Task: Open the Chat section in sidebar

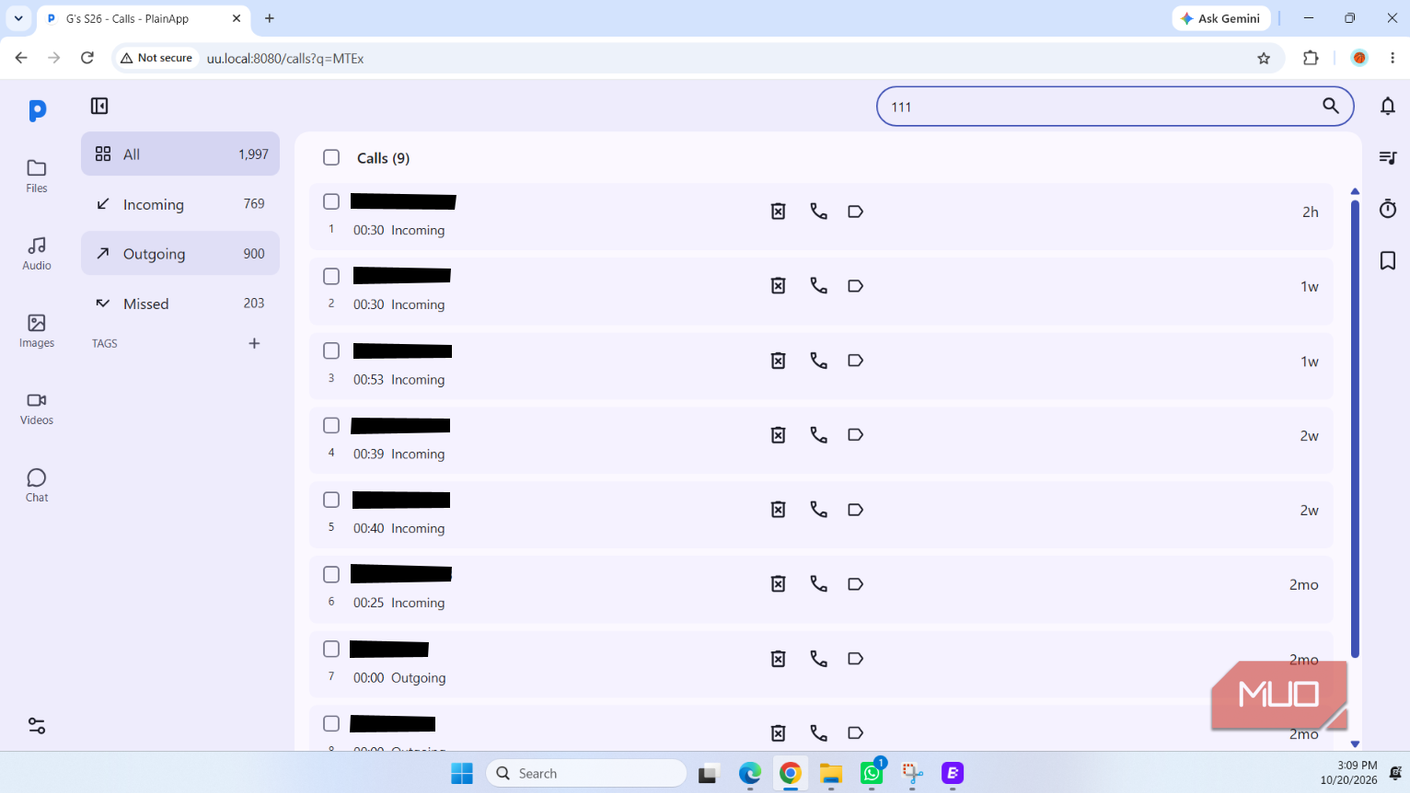Action: (x=36, y=485)
